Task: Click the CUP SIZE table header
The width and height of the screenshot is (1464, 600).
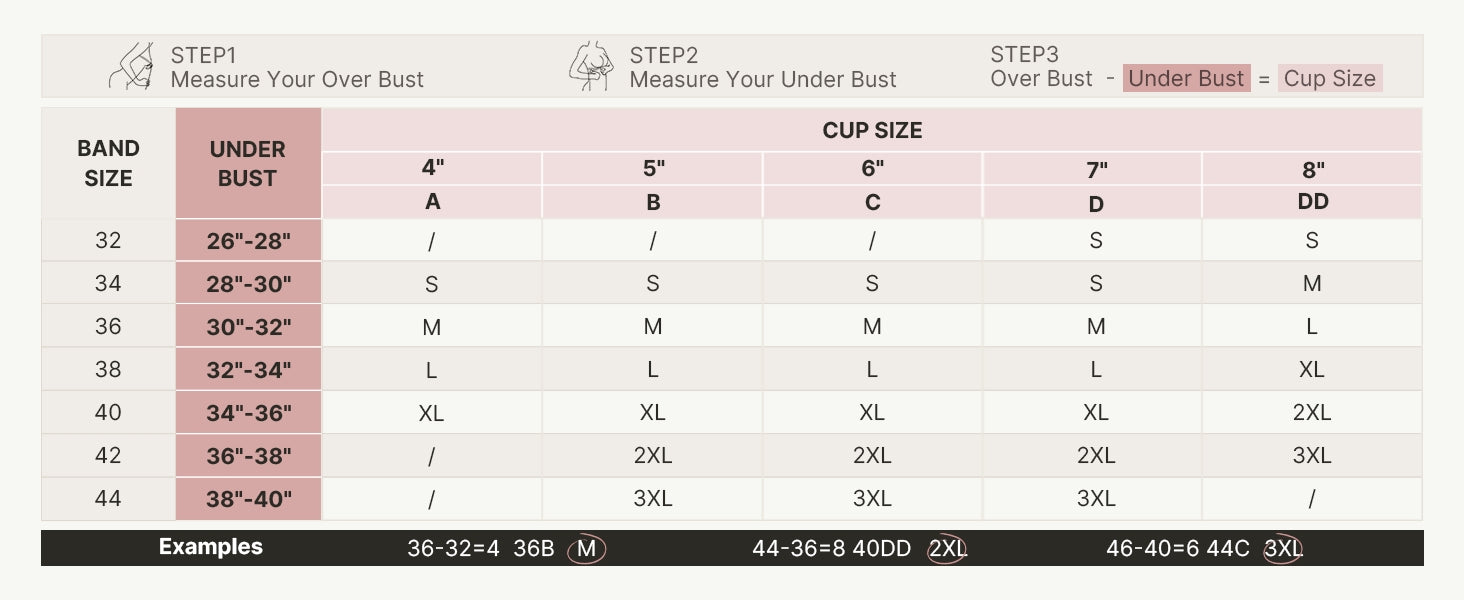Action: 872,130
